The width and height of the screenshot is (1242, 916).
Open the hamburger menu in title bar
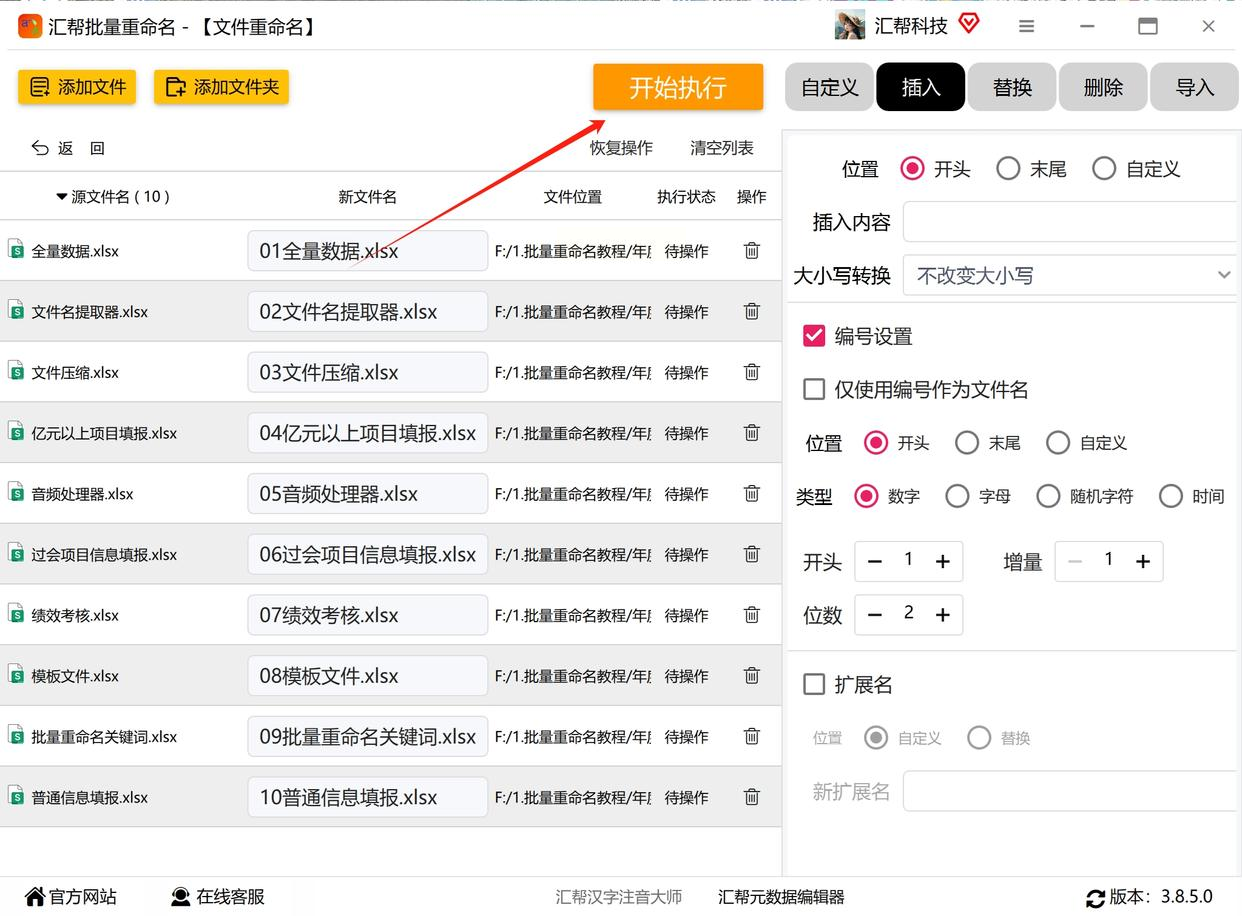tap(1027, 27)
